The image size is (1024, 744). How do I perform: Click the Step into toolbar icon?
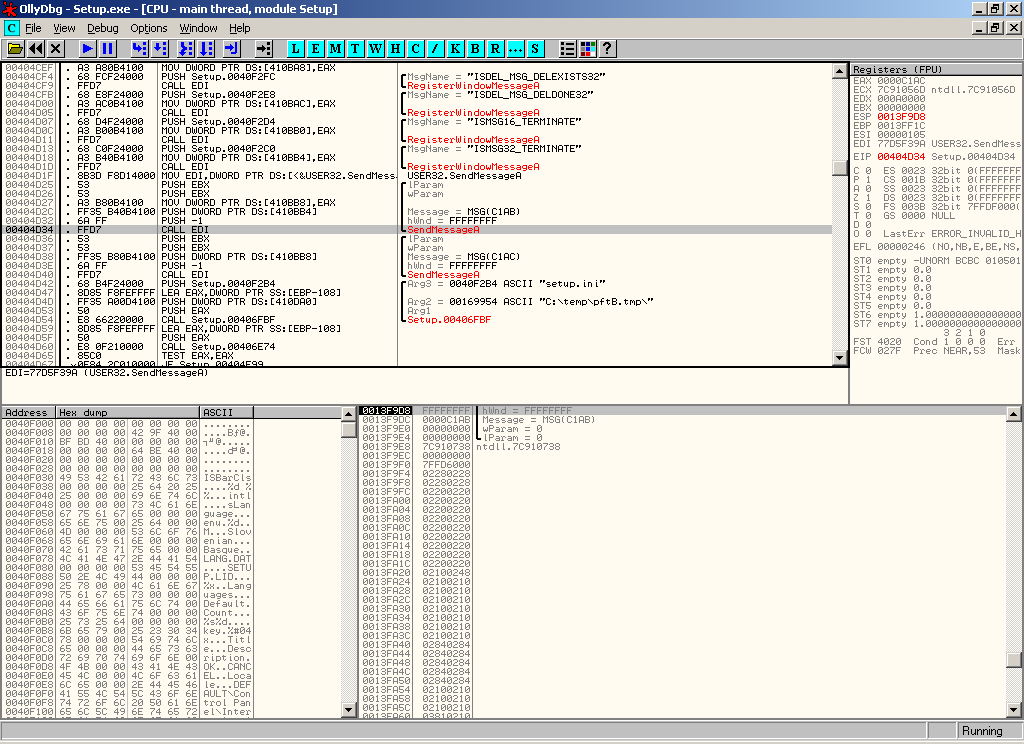pyautogui.click(x=139, y=49)
